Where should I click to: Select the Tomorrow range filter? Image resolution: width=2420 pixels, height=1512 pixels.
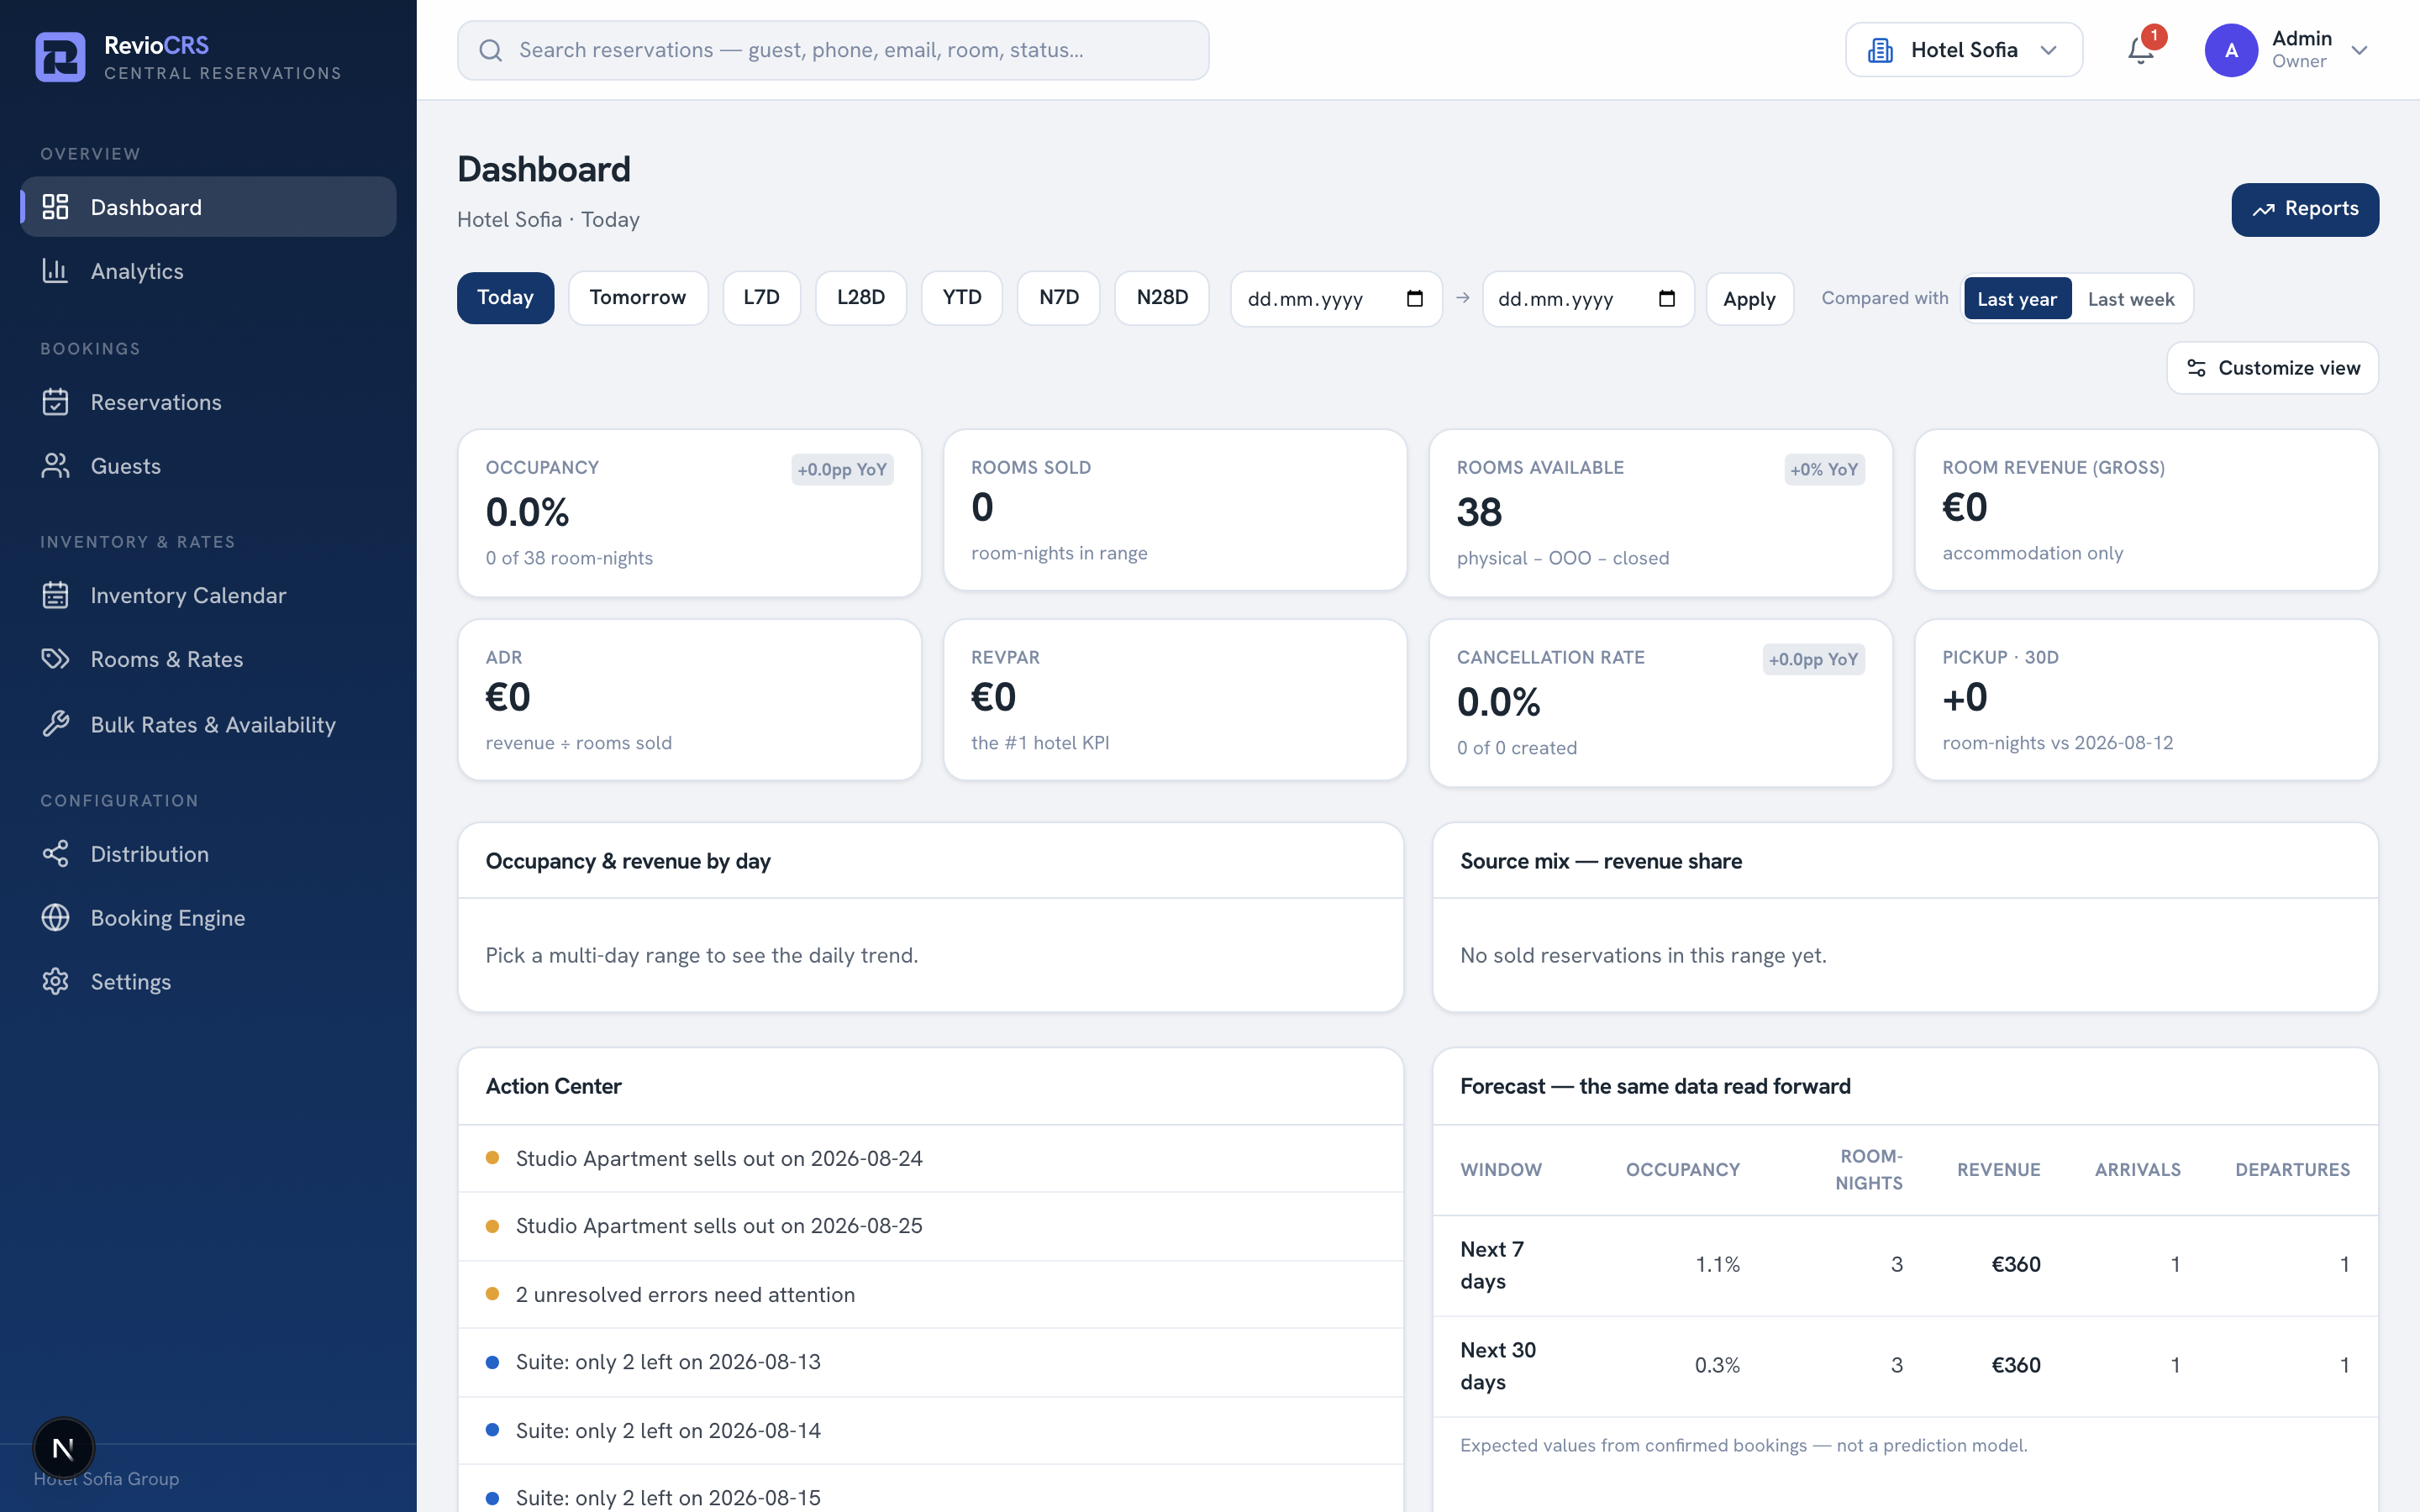click(638, 298)
